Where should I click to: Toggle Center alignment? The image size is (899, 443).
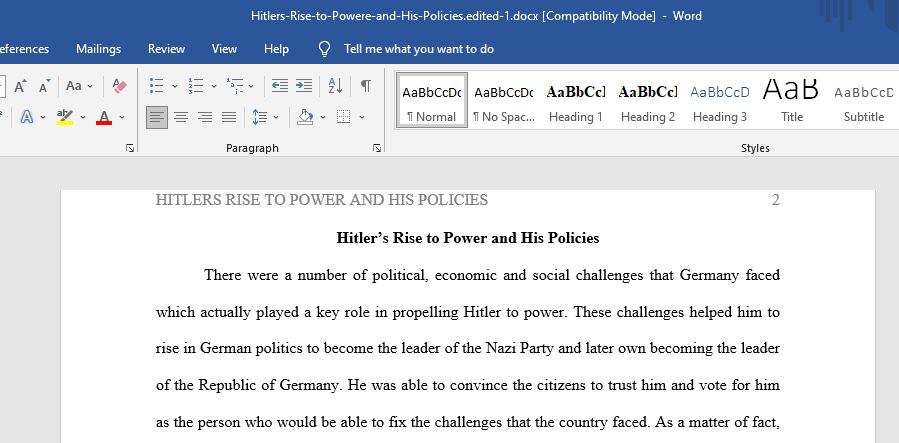pos(181,117)
